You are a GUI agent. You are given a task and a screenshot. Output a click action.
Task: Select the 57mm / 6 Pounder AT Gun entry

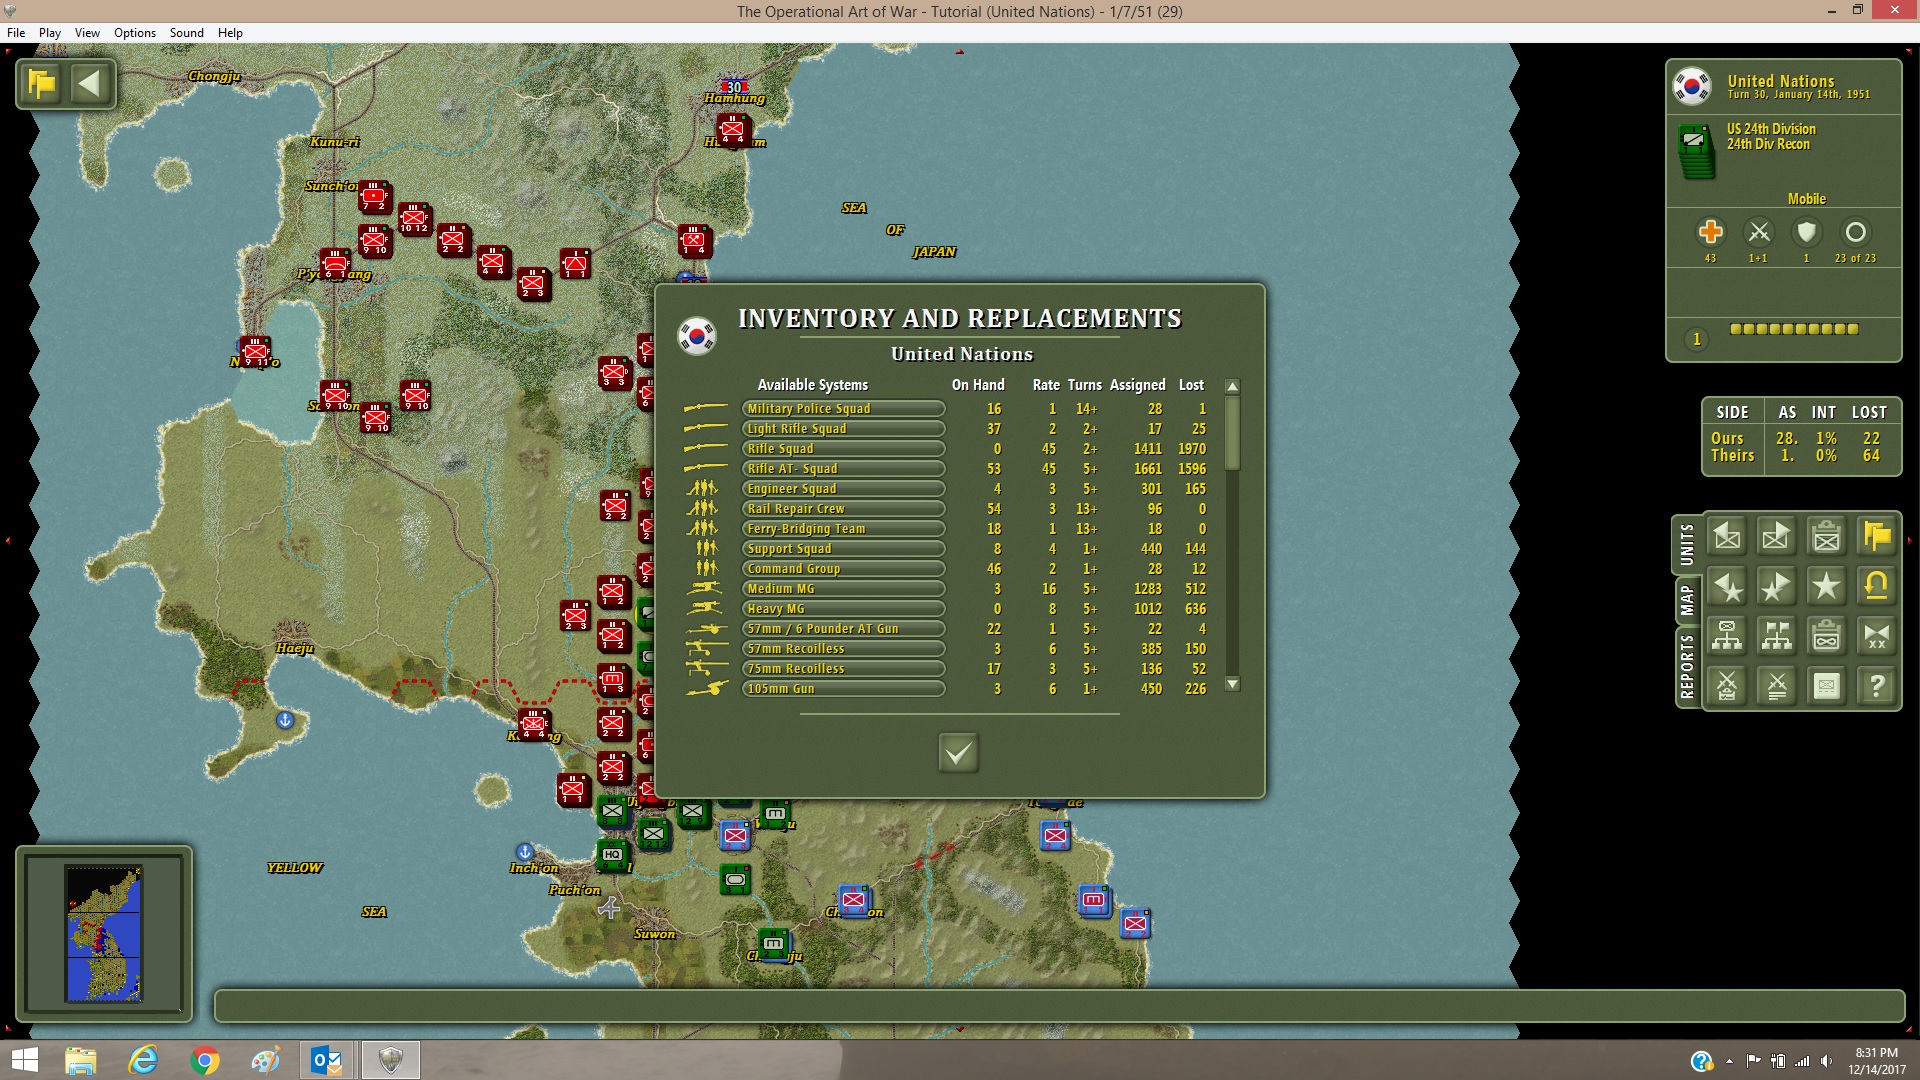coord(843,629)
